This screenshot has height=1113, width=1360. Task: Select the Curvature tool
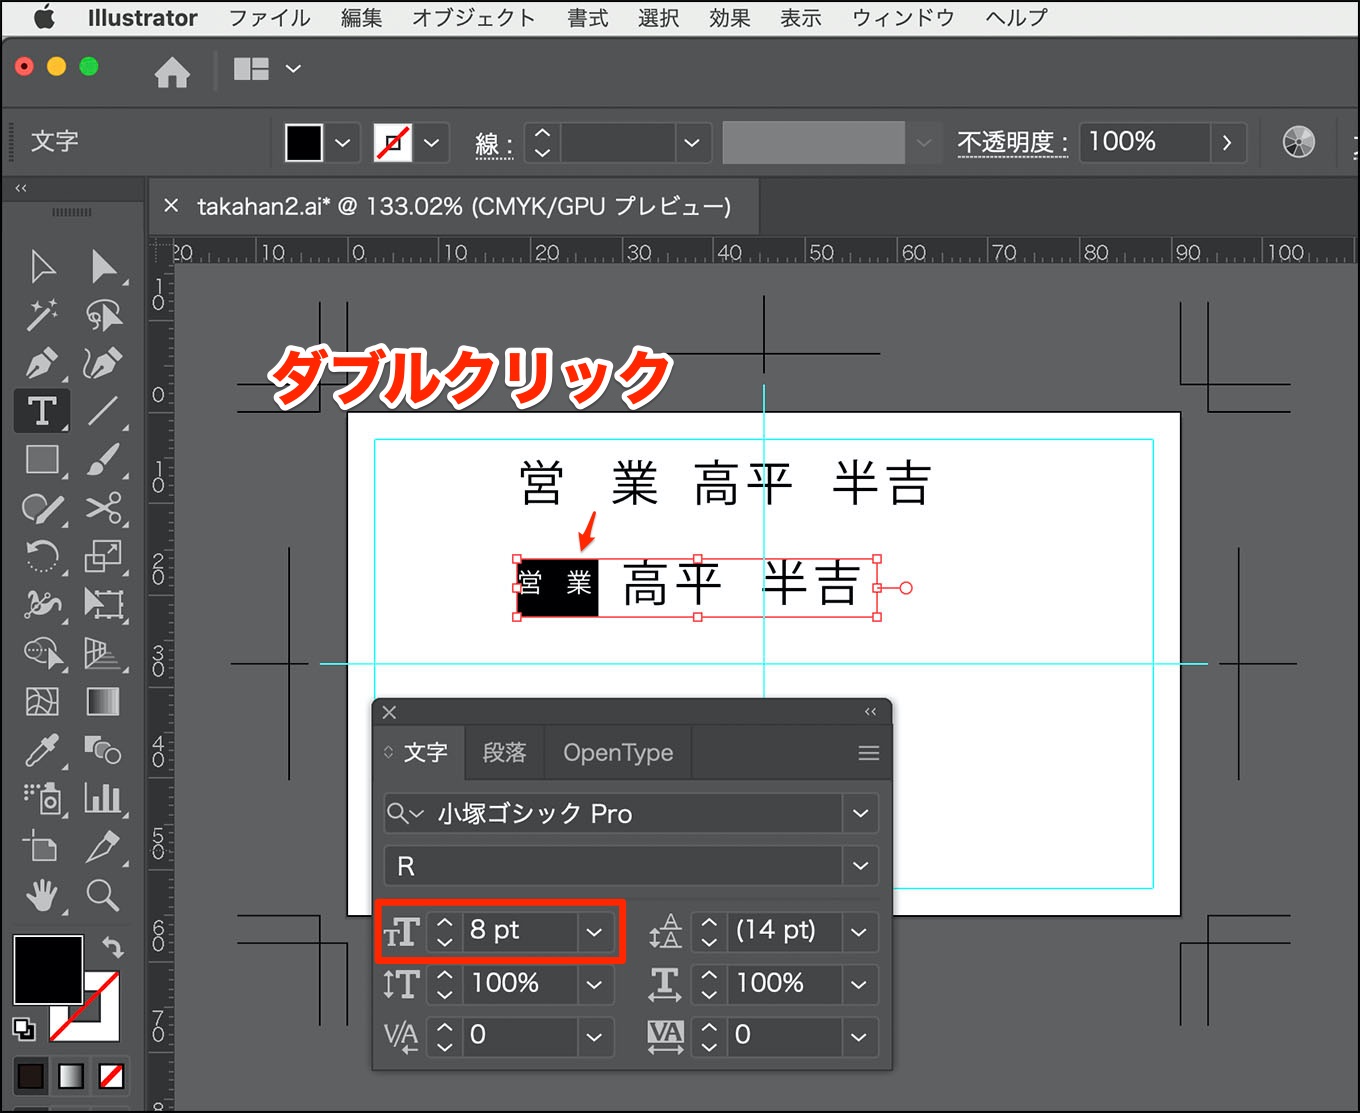[x=103, y=363]
